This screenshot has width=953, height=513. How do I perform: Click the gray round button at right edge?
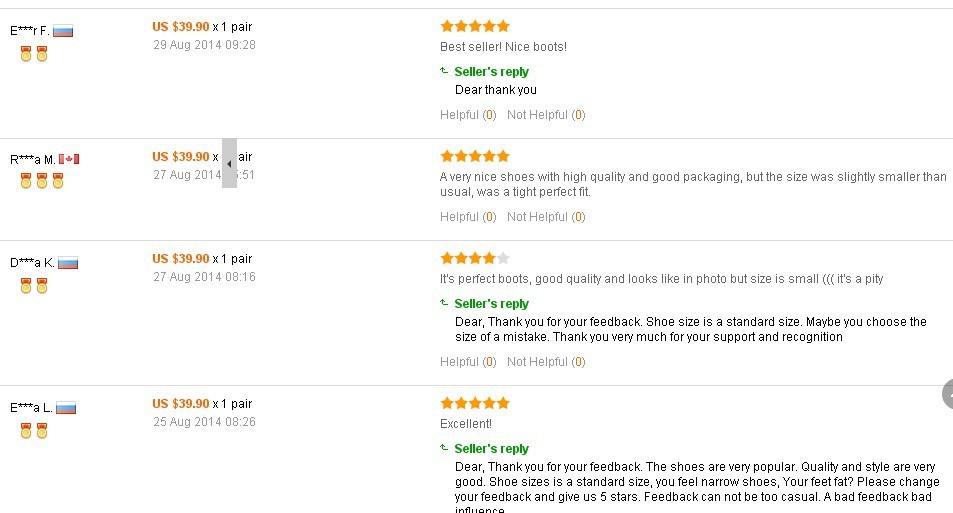(948, 394)
